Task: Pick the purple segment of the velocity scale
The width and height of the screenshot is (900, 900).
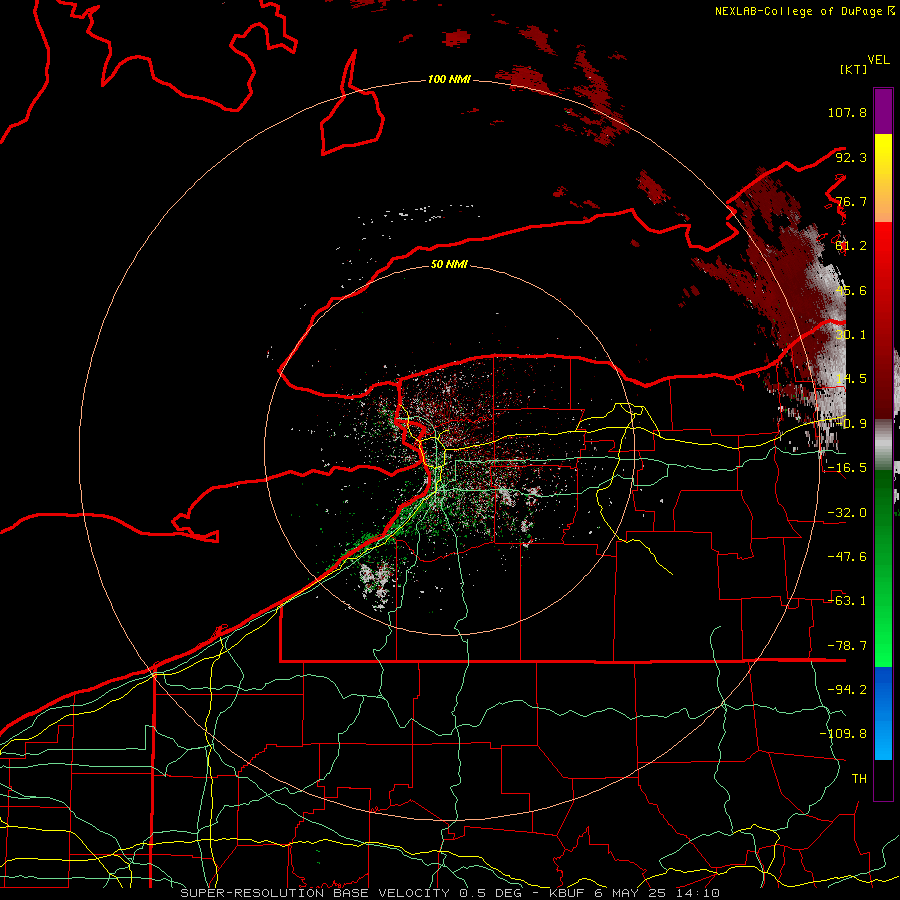Action: [883, 112]
